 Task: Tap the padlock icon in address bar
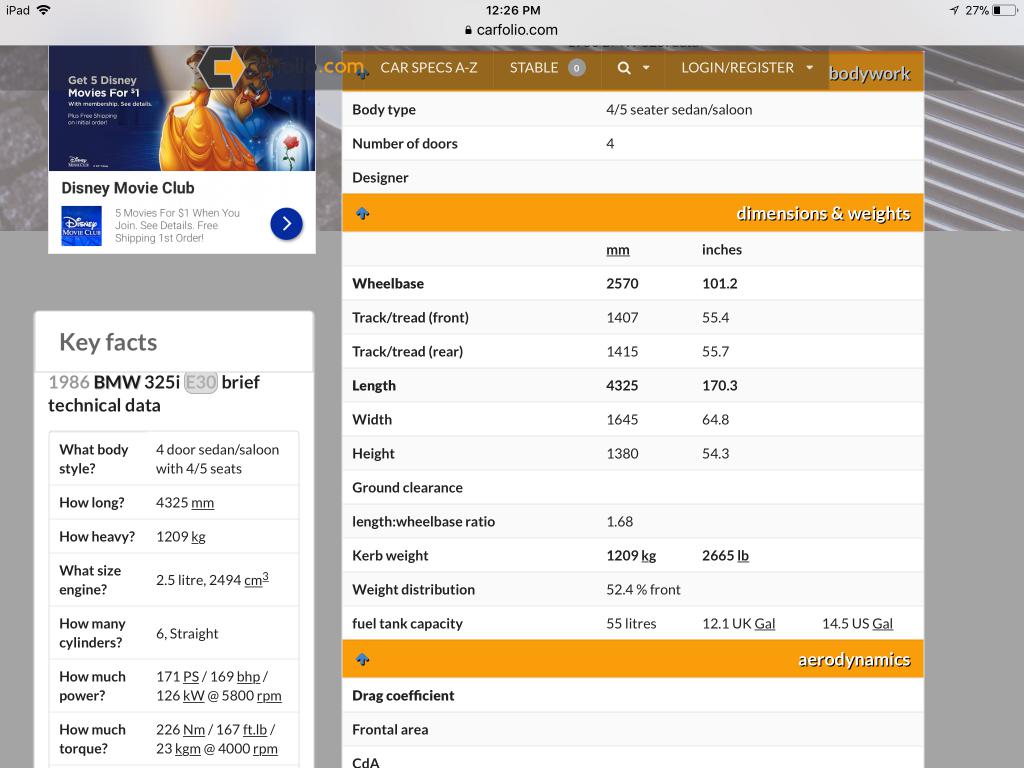(468, 30)
